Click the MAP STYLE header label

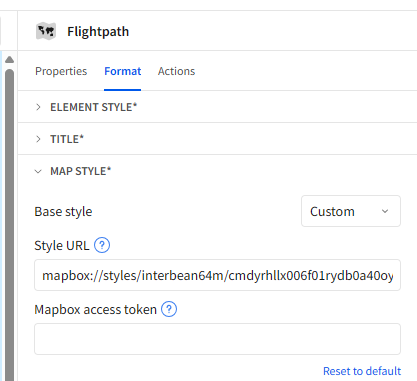pos(81,171)
